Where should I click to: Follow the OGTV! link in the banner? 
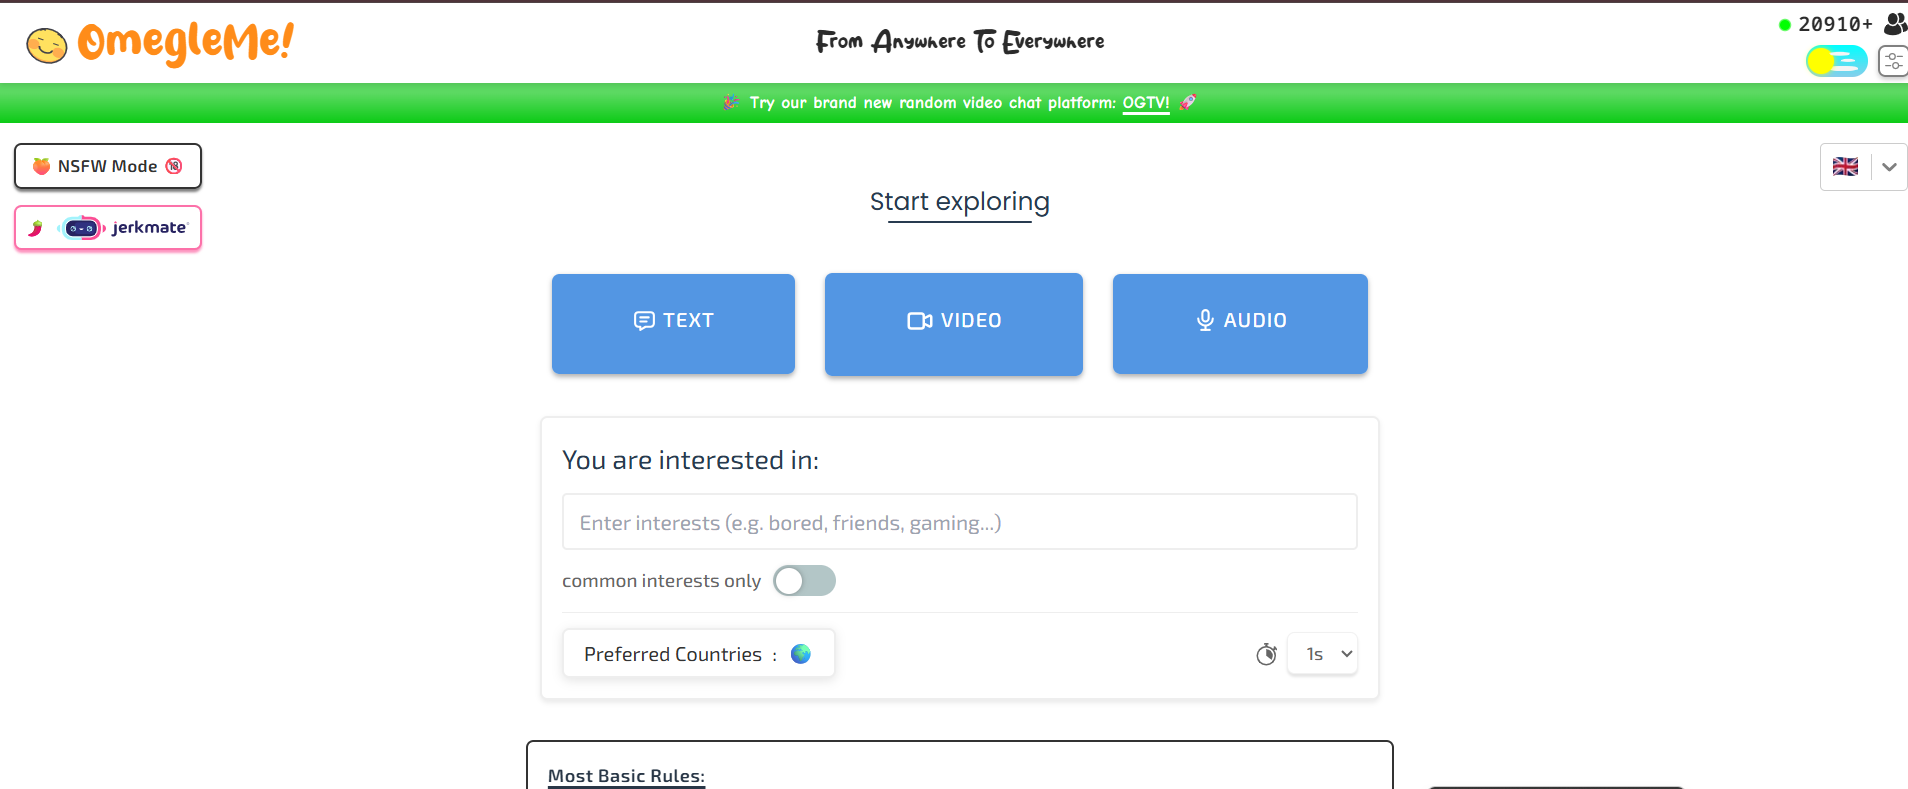tap(1146, 103)
